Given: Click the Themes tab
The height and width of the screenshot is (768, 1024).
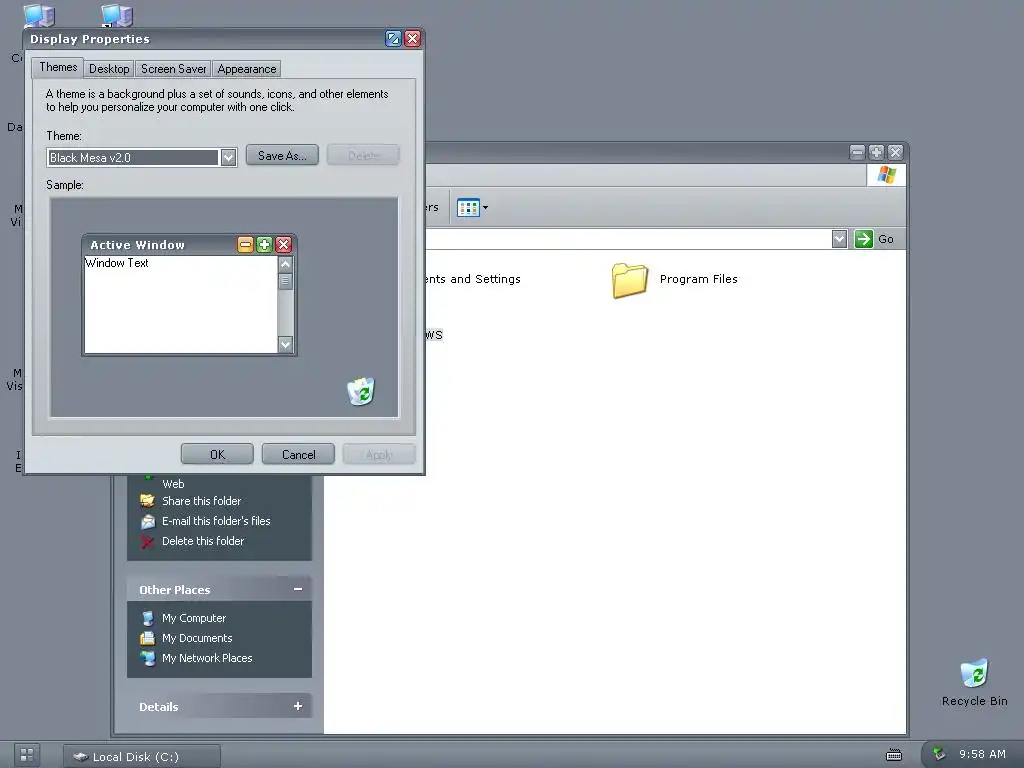Looking at the screenshot, I should pyautogui.click(x=57, y=67).
